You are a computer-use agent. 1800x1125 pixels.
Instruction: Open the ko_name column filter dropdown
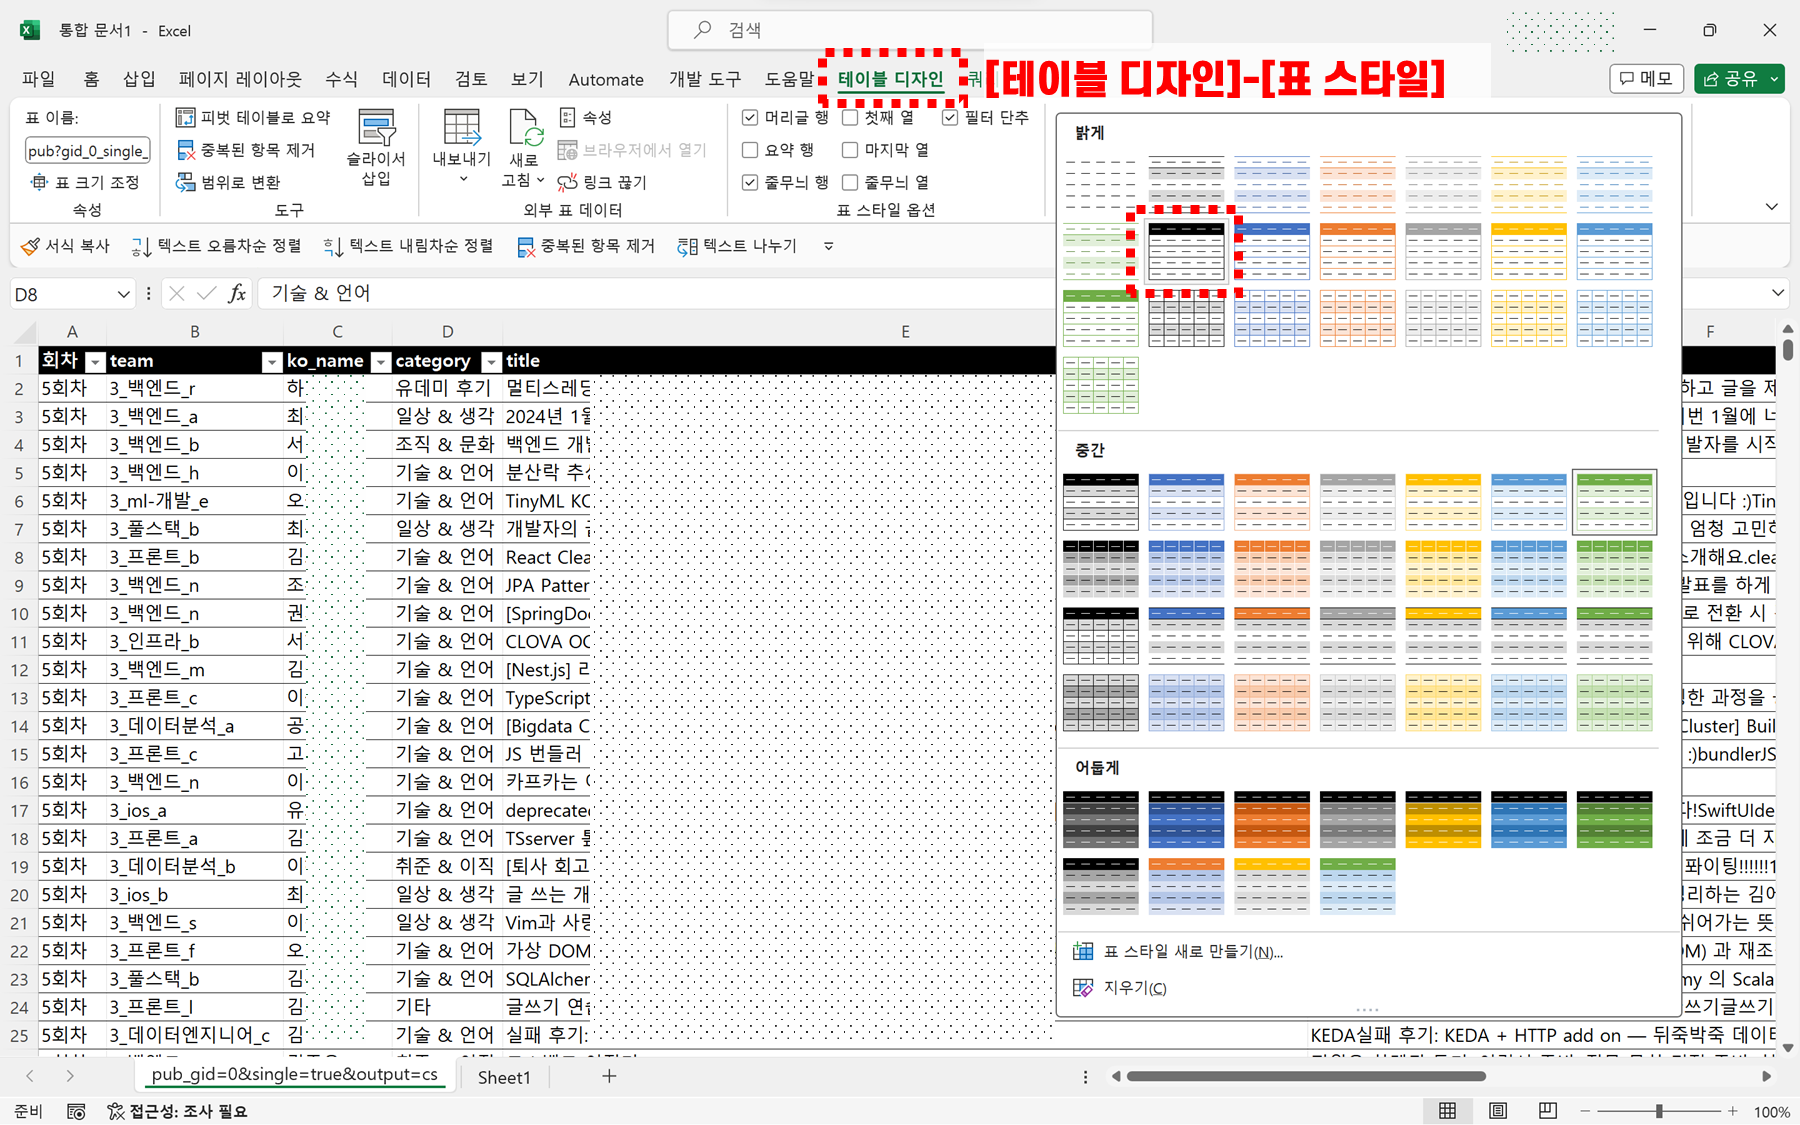tap(380, 362)
